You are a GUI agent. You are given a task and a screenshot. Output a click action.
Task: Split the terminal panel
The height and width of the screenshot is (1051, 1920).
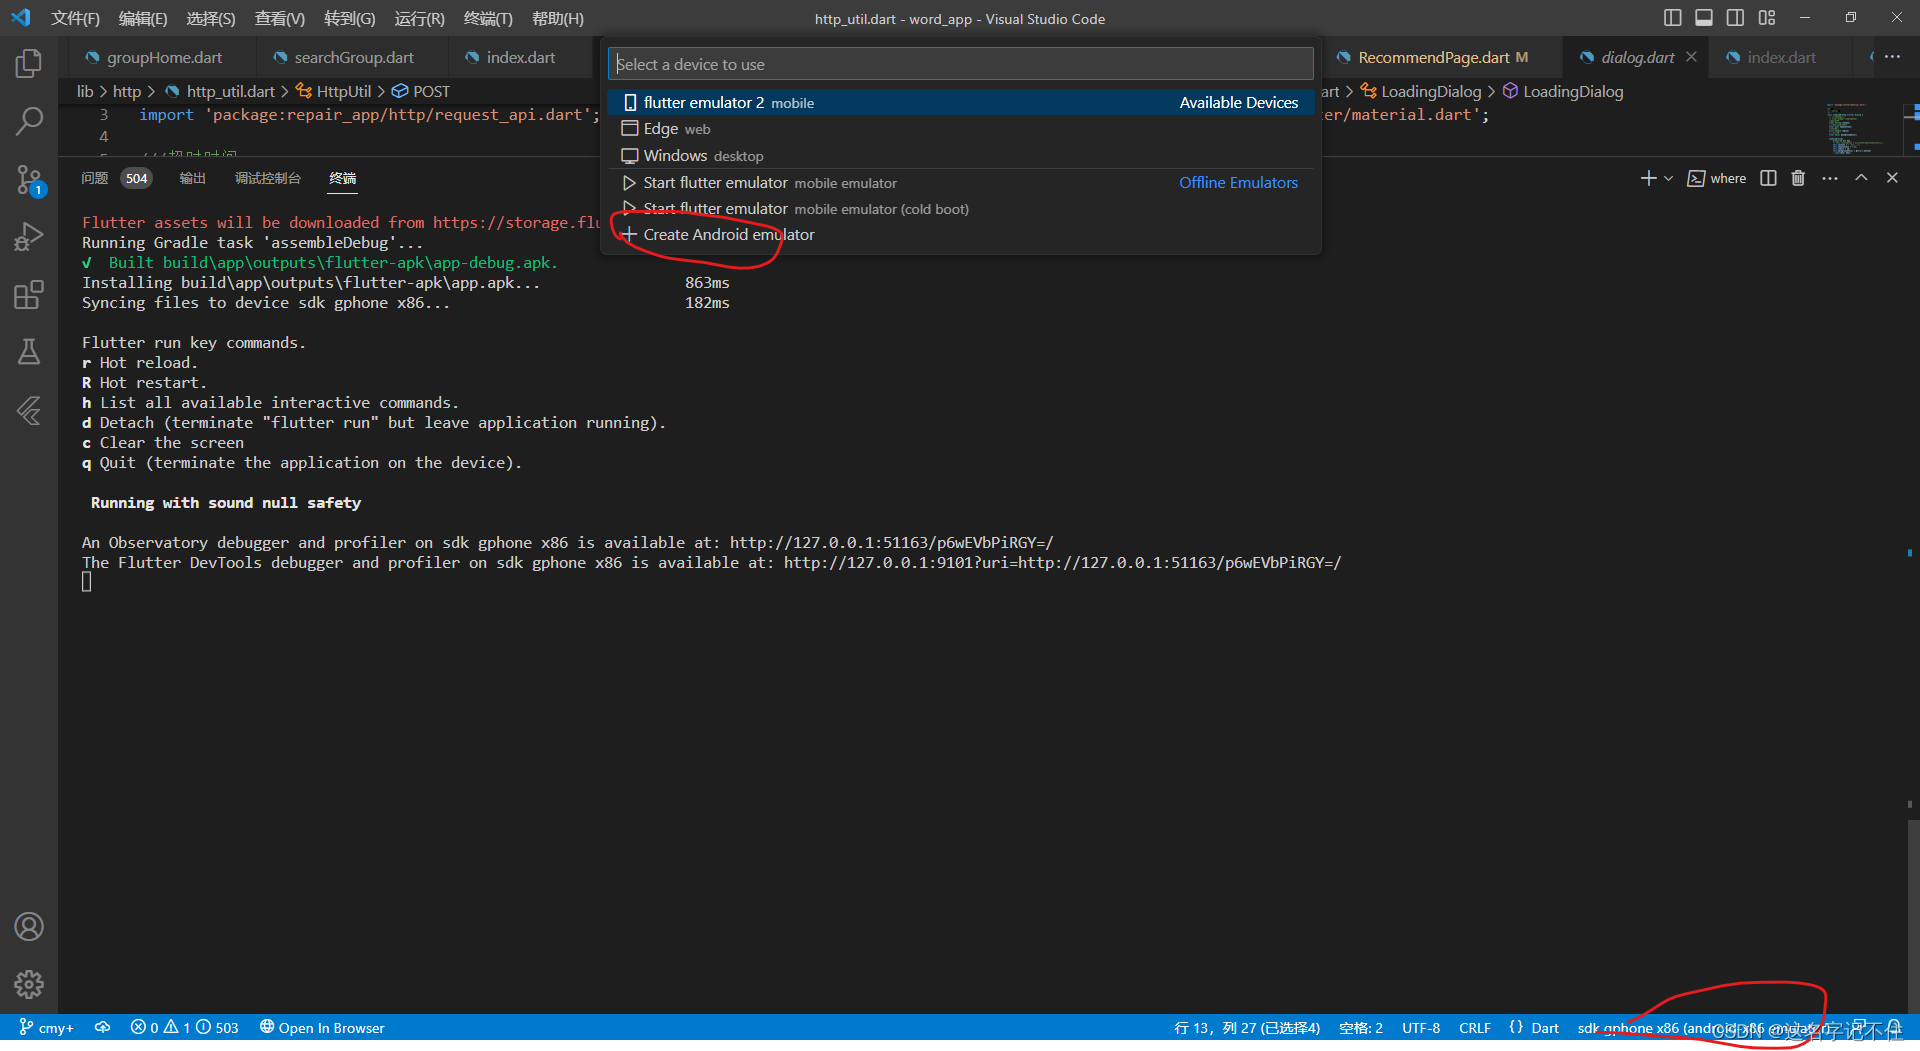[x=1768, y=178]
